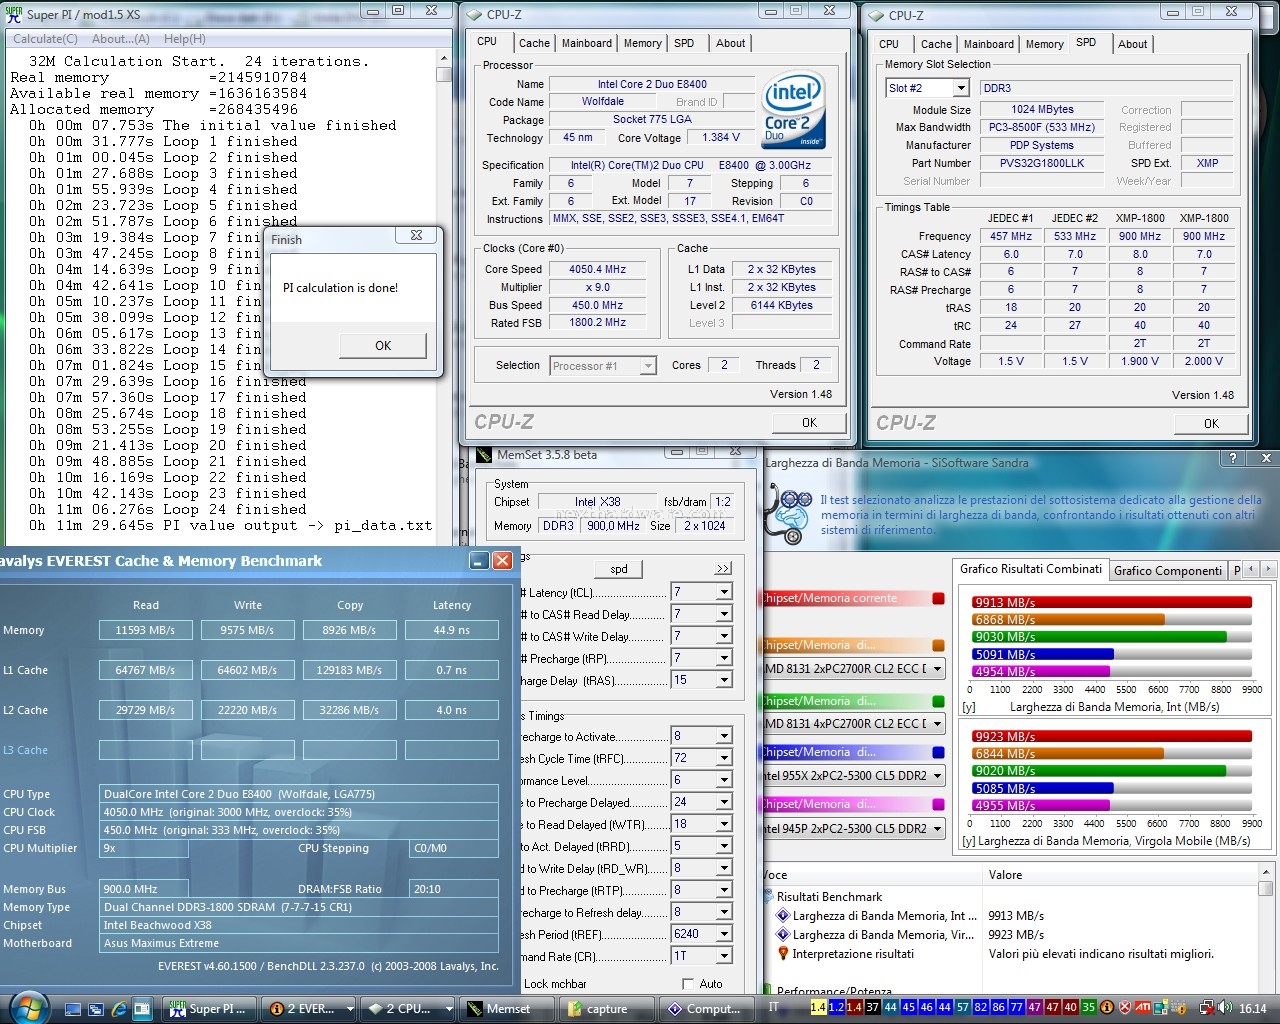Click the blue reference chipset color swatch
The image size is (1280, 1024).
938,752
